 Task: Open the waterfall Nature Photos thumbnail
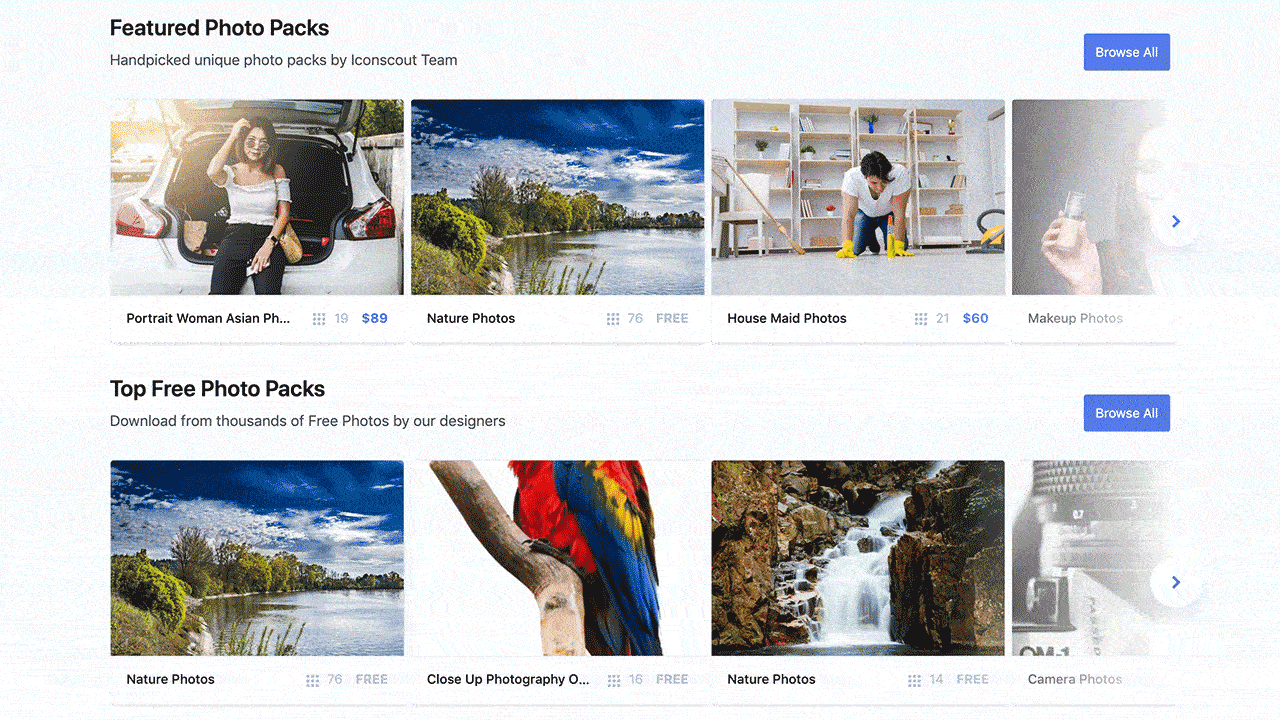click(857, 558)
